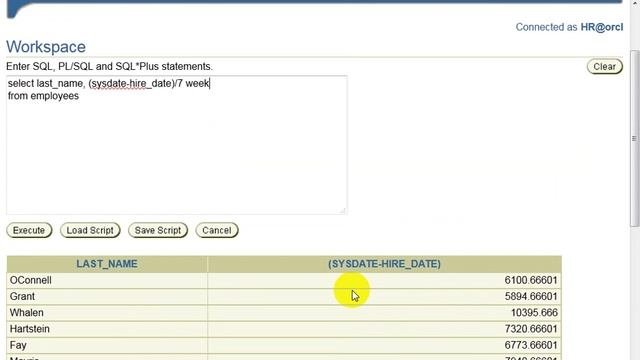Select the value 7320.66601
Image resolution: width=640 pixels, height=360 pixels.
tap(531, 329)
